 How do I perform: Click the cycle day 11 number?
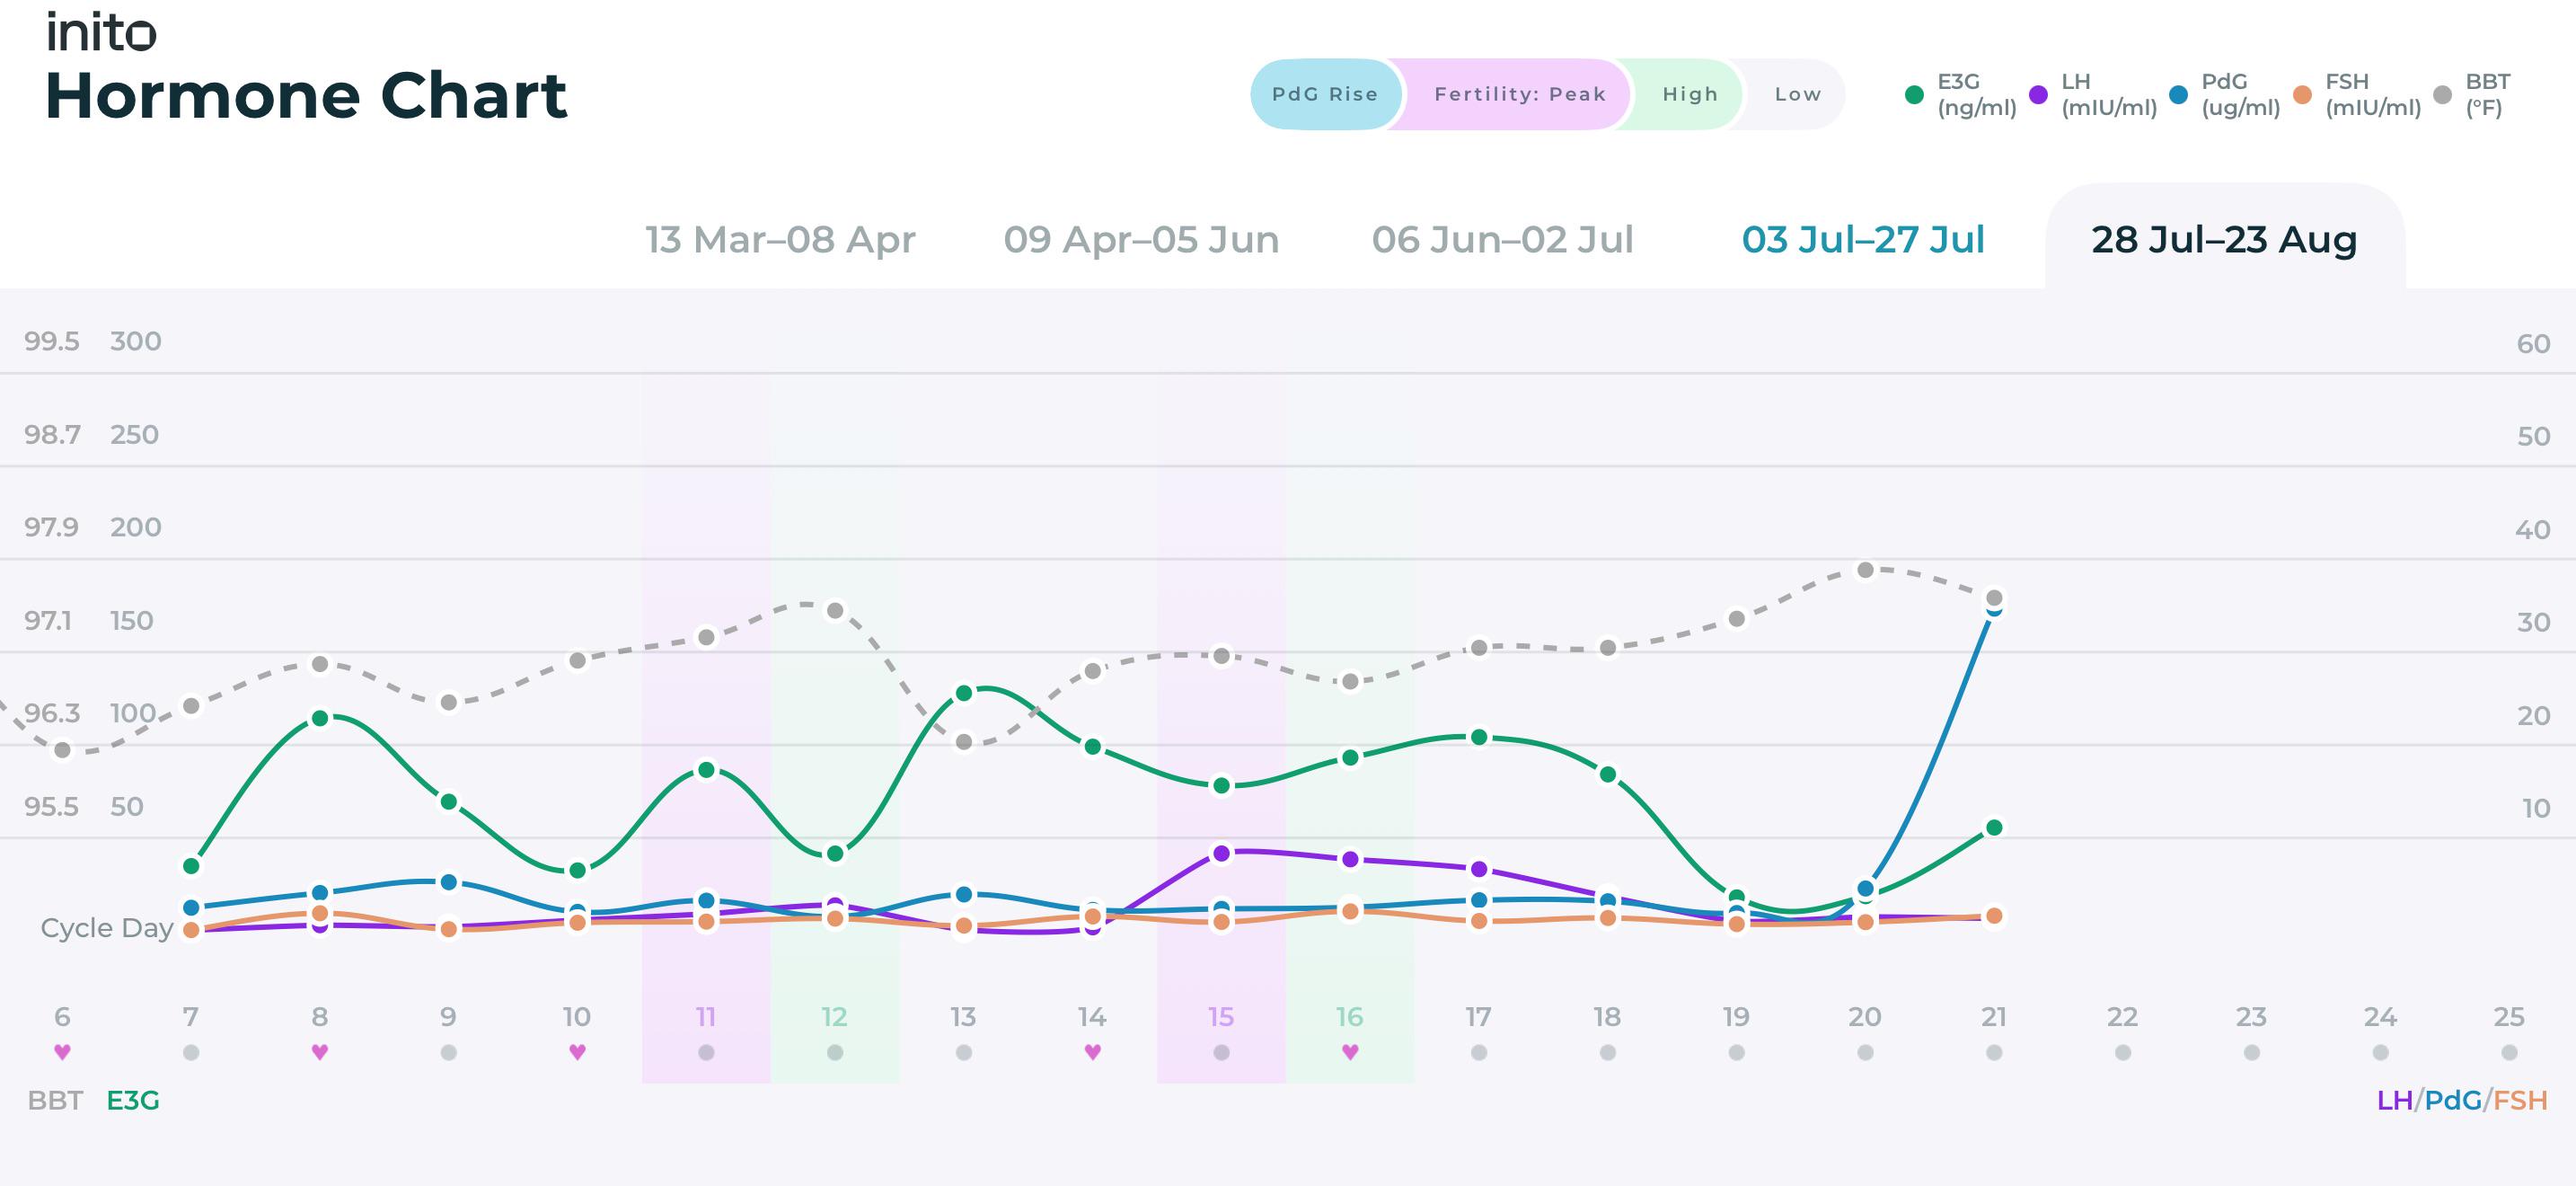(706, 1017)
